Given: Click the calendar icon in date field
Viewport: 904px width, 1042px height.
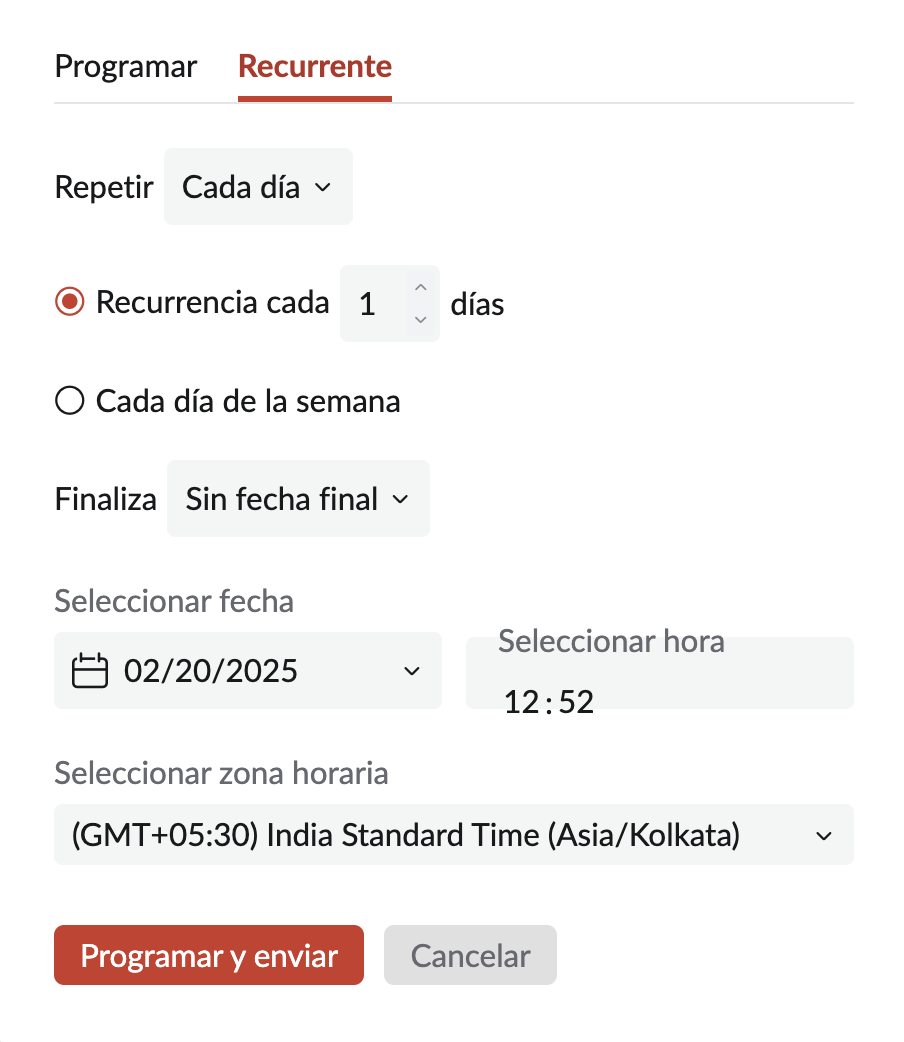Looking at the screenshot, I should [x=90, y=671].
